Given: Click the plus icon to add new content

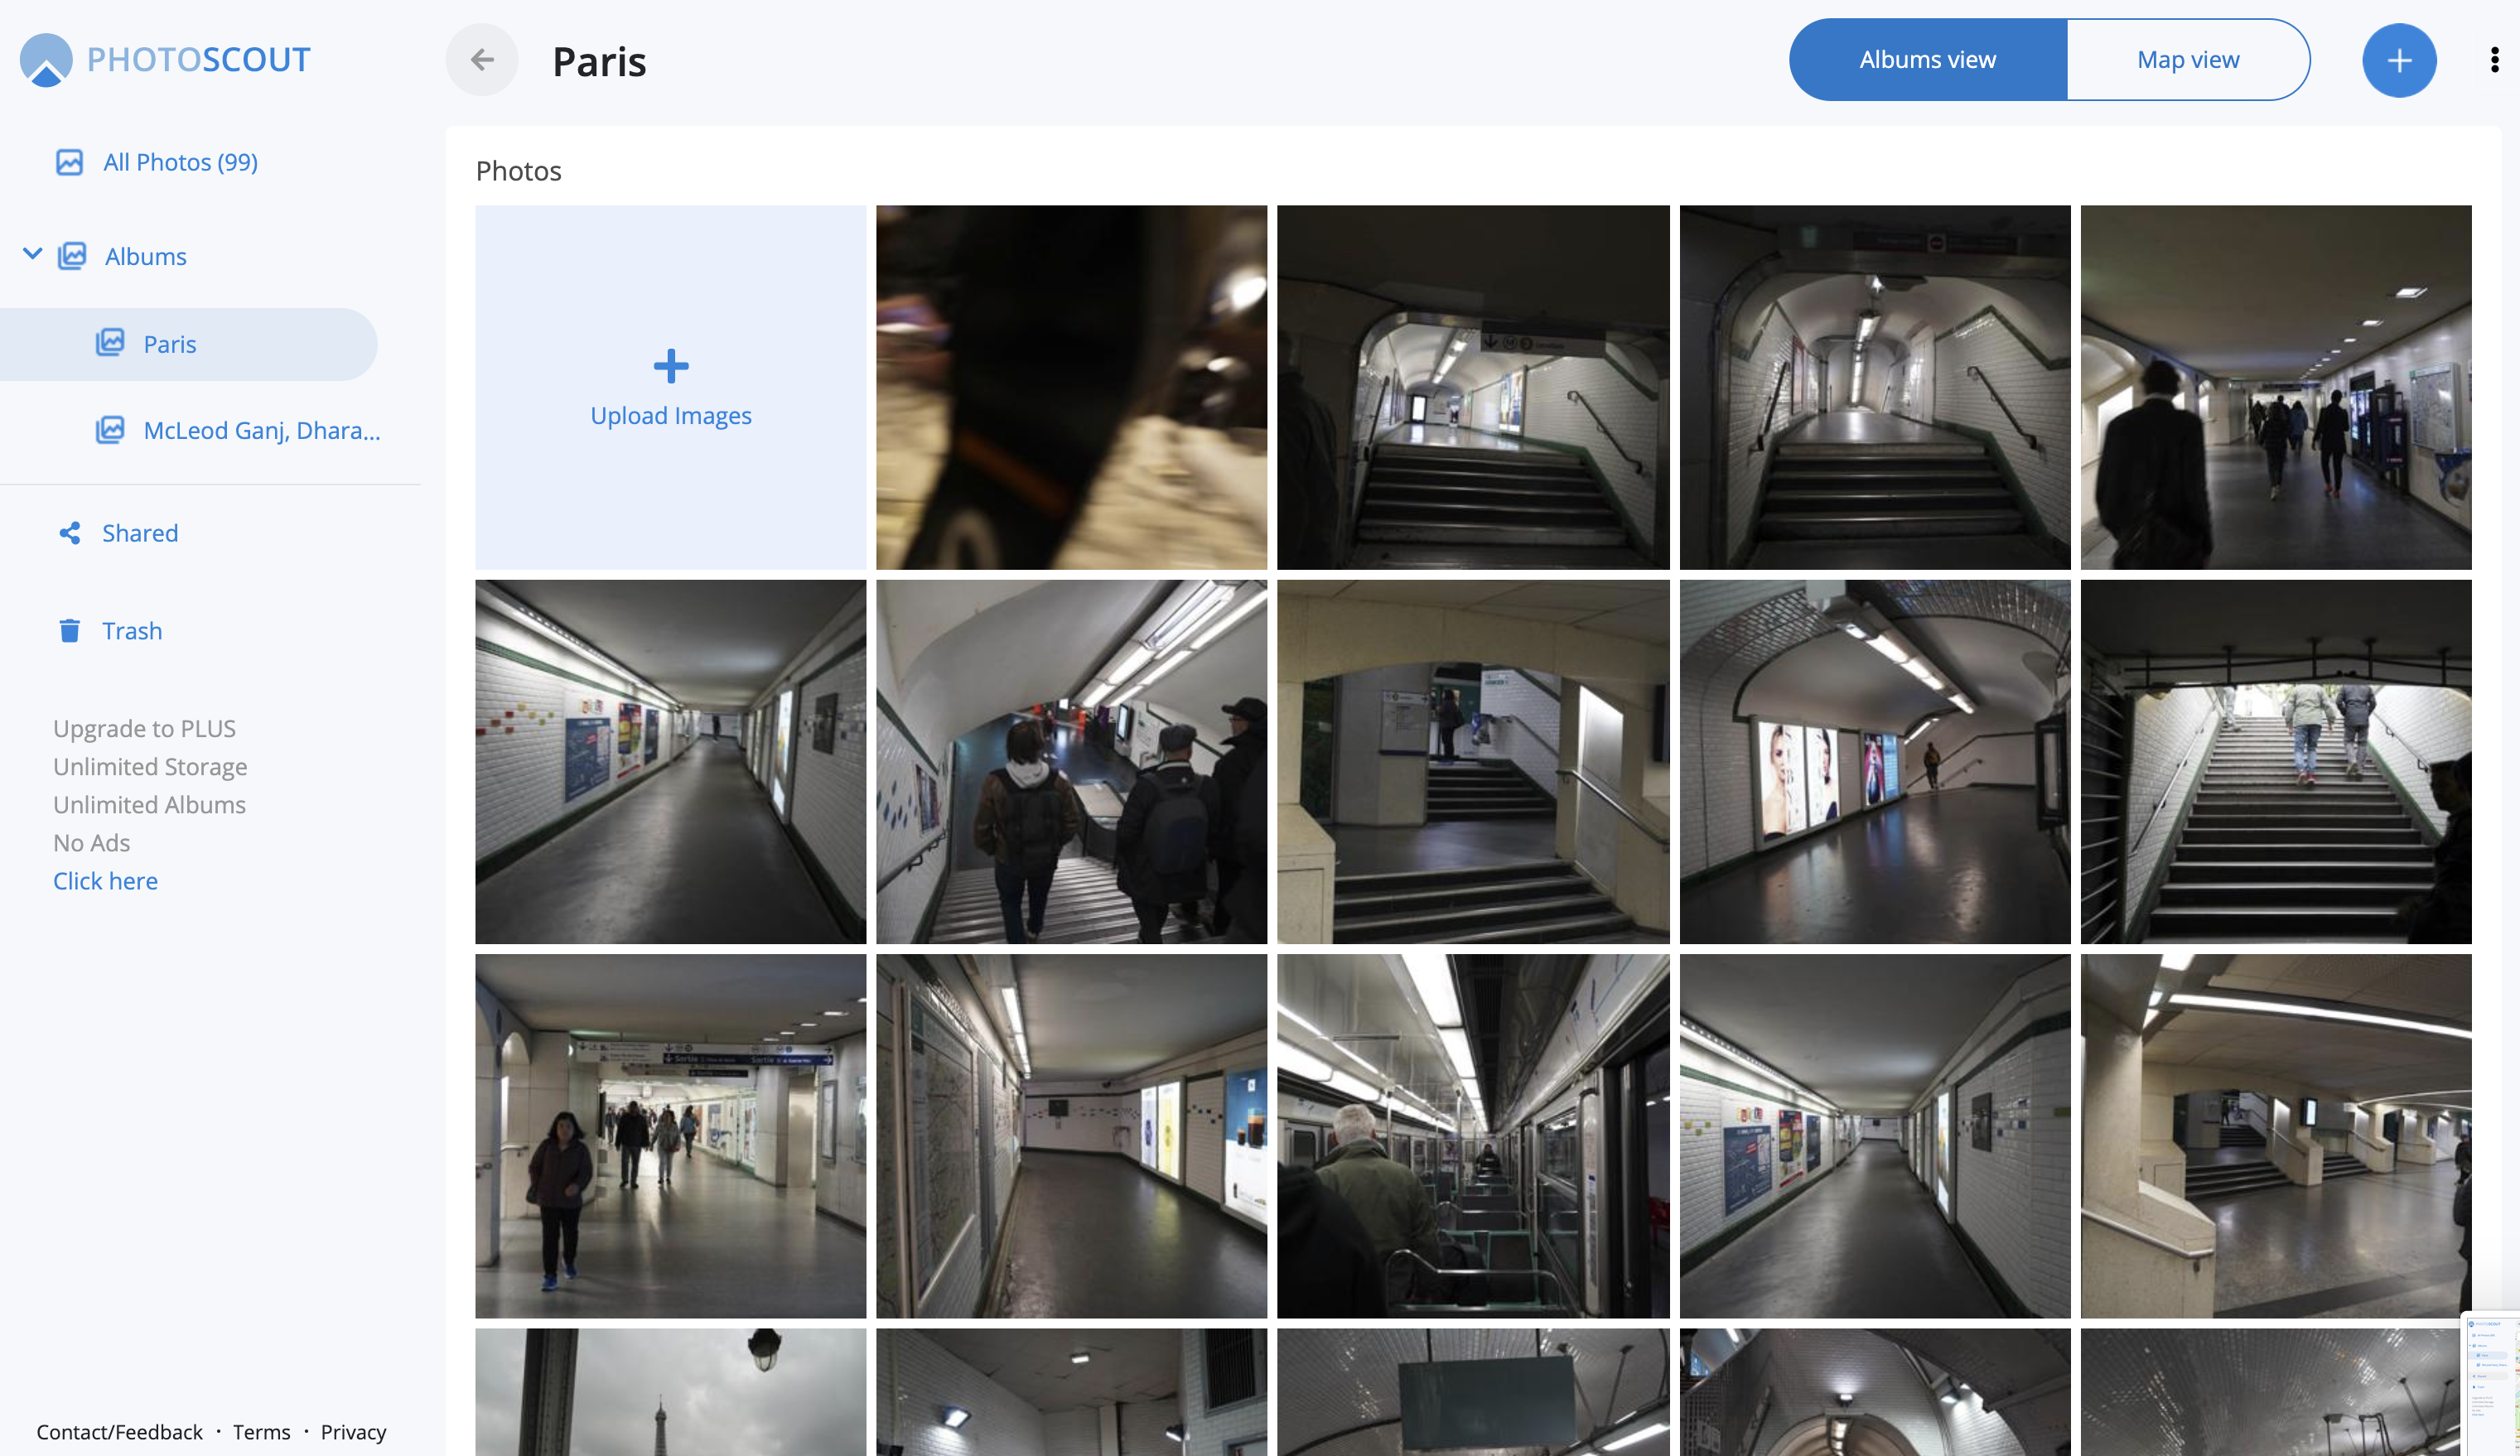Looking at the screenshot, I should 2399,59.
